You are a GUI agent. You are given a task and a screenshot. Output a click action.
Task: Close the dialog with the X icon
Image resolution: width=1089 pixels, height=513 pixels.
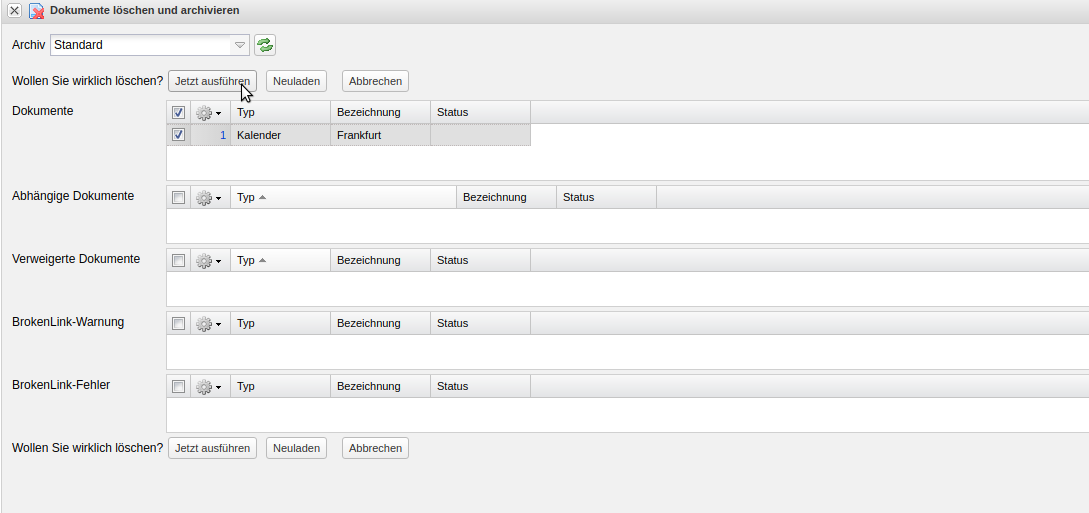15,10
